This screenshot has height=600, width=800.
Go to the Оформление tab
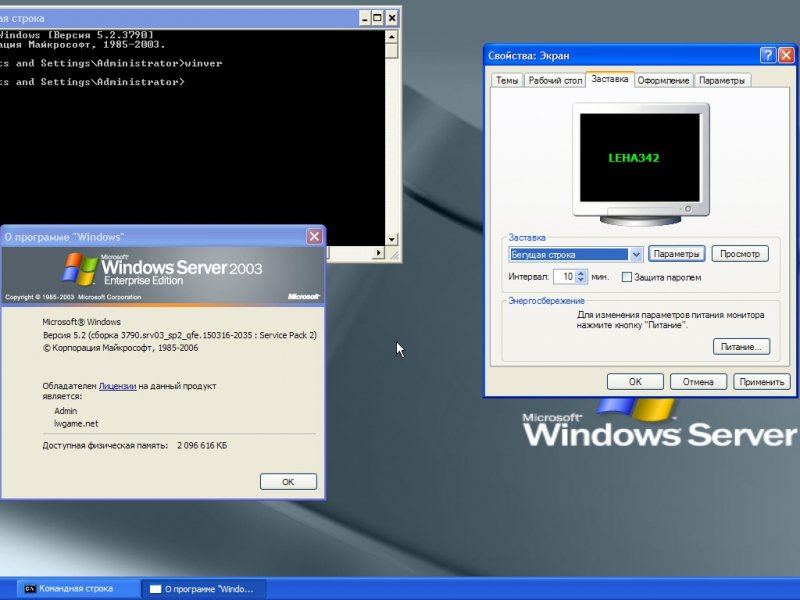[663, 81]
